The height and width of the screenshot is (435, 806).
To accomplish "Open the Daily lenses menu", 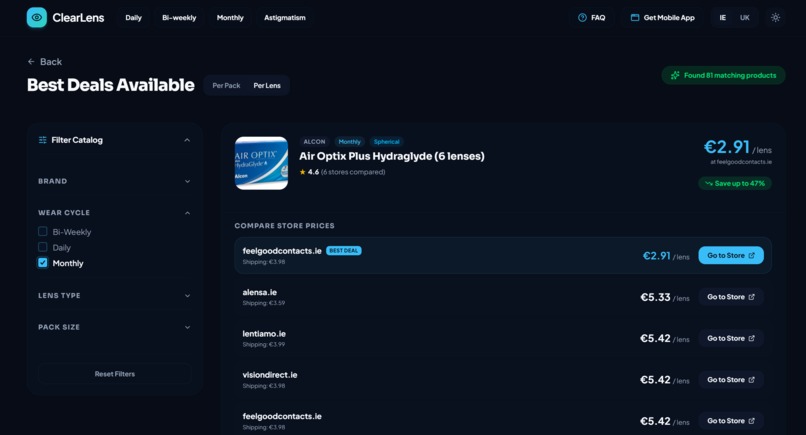I will [x=133, y=17].
